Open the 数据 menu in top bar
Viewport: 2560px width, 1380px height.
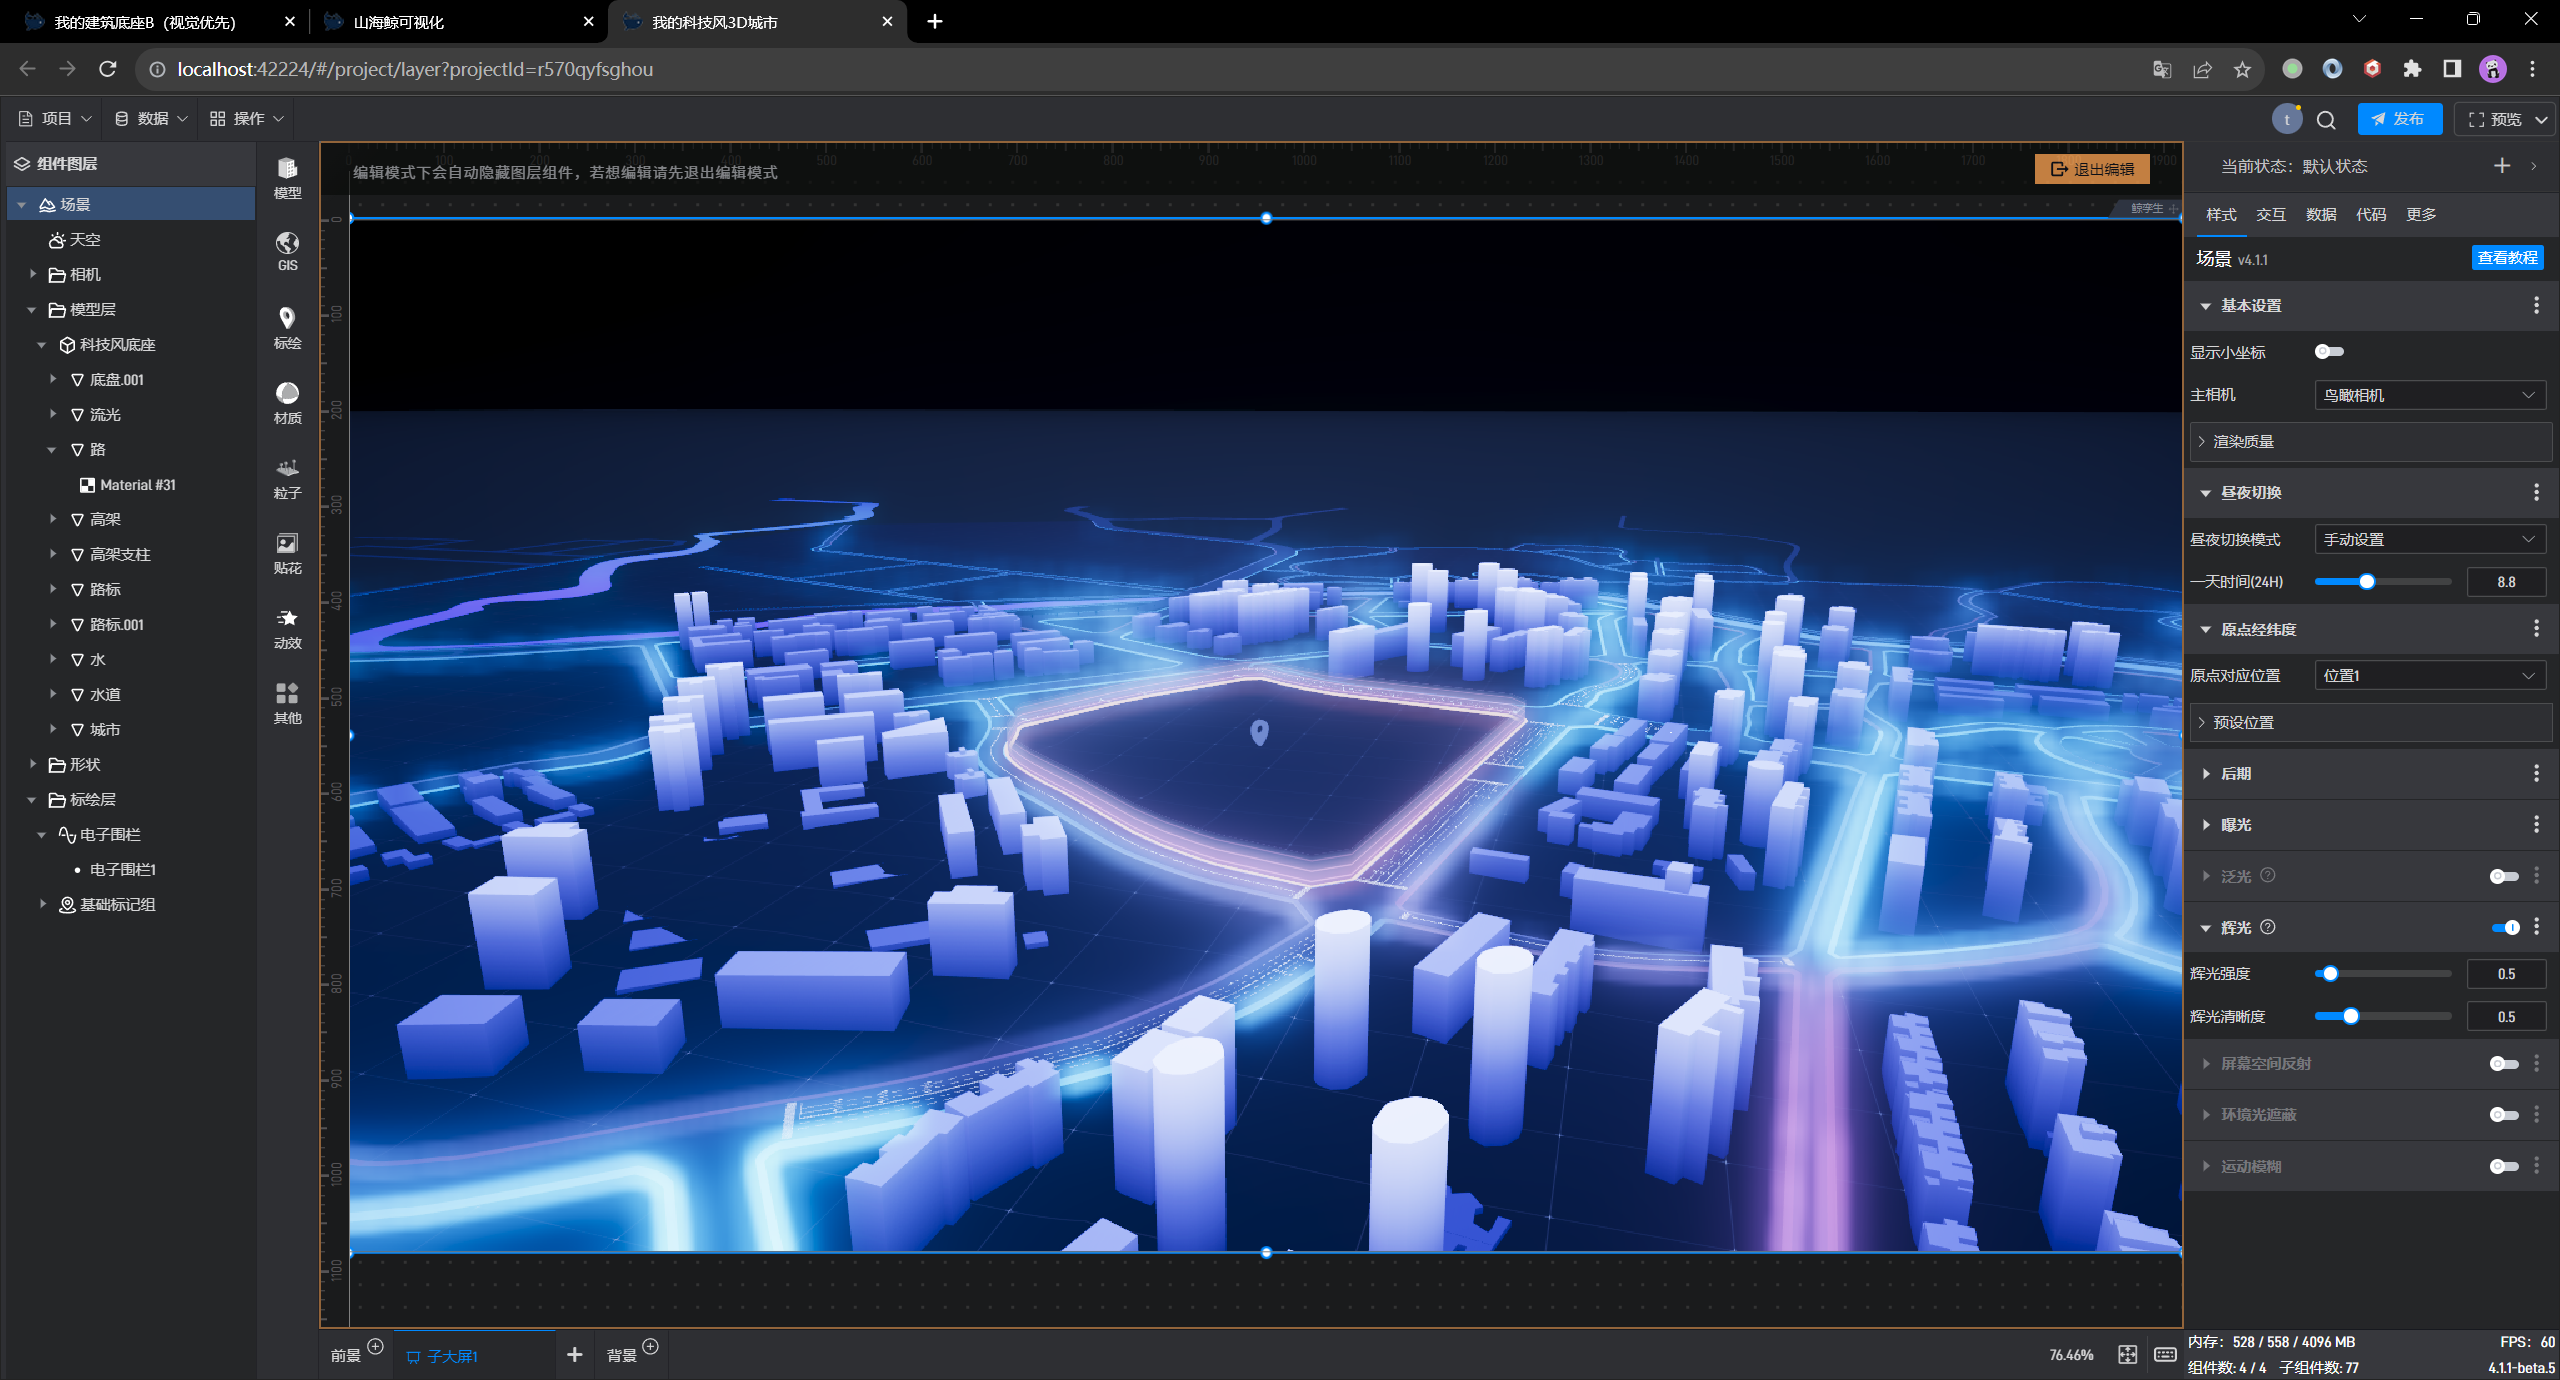pos(151,118)
